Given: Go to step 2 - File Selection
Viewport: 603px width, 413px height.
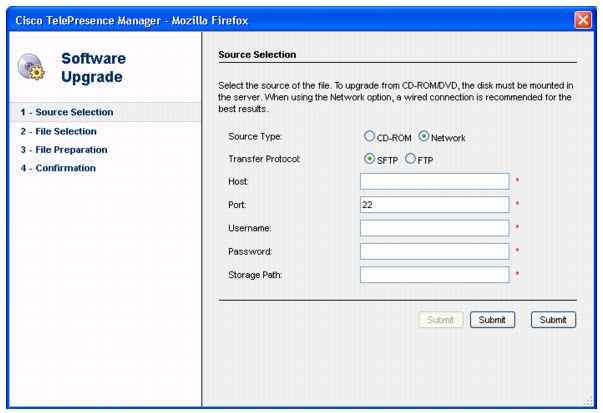Looking at the screenshot, I should click(x=58, y=132).
